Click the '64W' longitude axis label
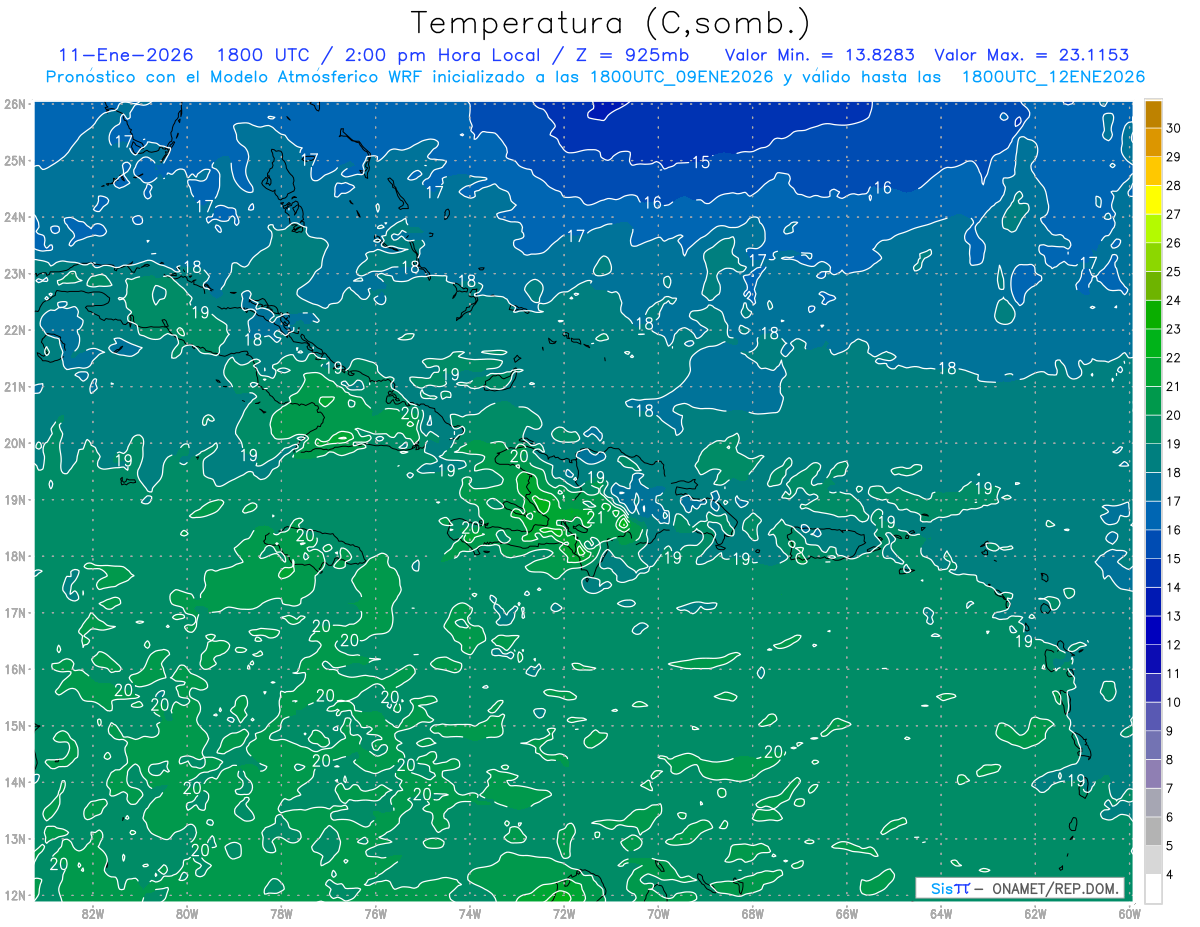The height and width of the screenshot is (927, 1200). coord(941,913)
